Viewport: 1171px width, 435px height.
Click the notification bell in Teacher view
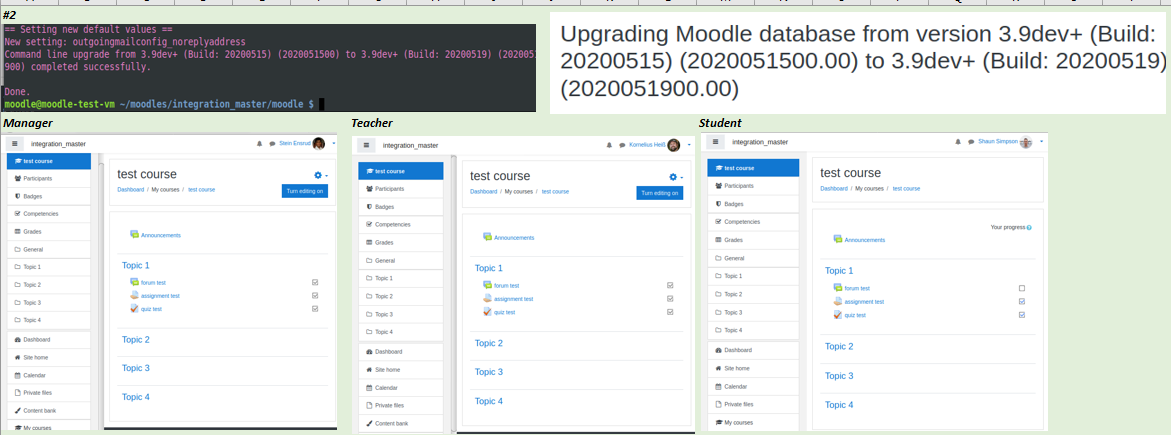click(x=609, y=145)
